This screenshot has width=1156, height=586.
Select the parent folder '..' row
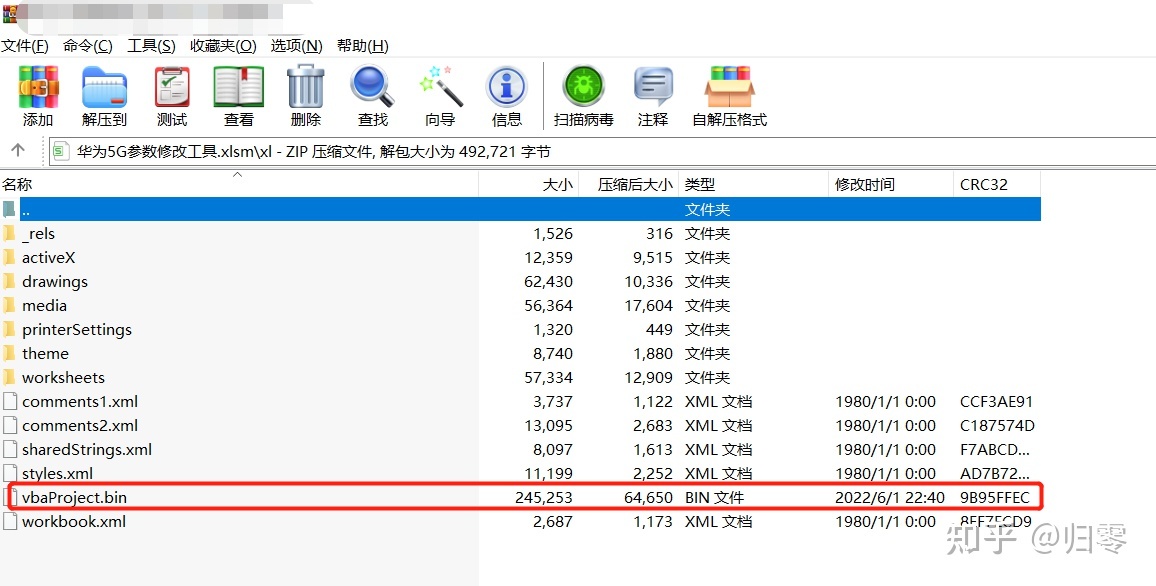click(x=520, y=209)
